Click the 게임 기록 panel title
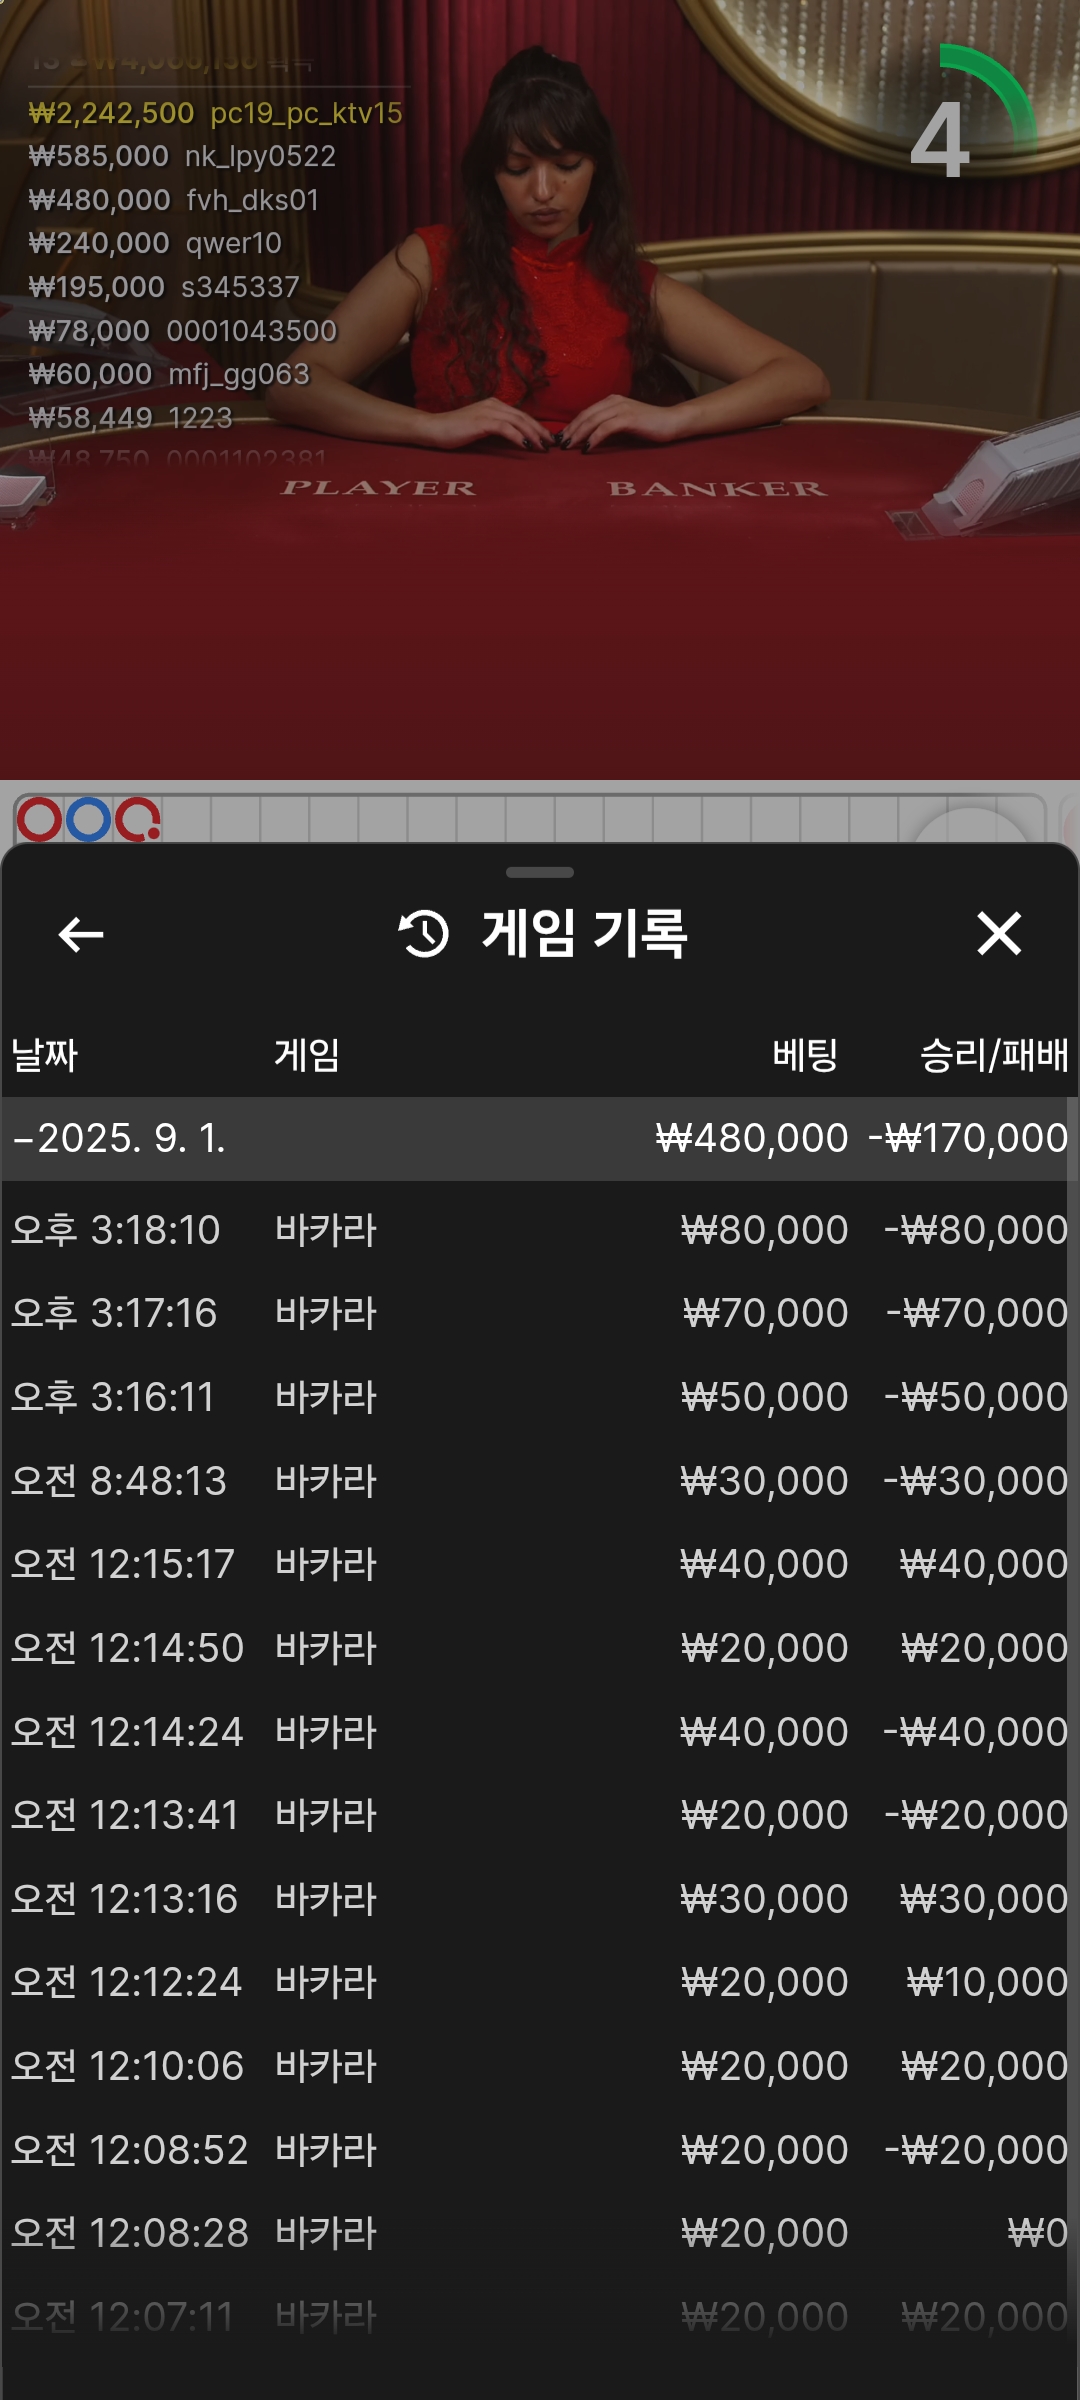This screenshot has height=2400, width=1080. (584, 934)
